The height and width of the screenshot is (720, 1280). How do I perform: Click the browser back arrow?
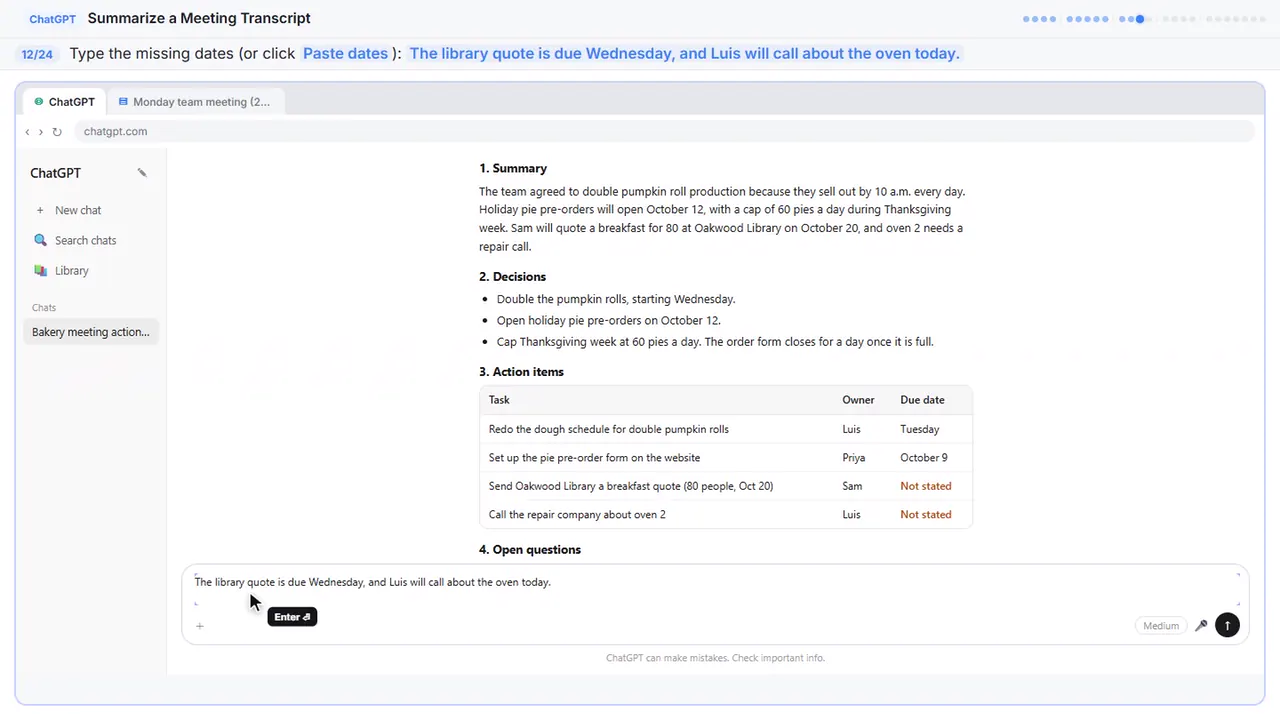[27, 132]
